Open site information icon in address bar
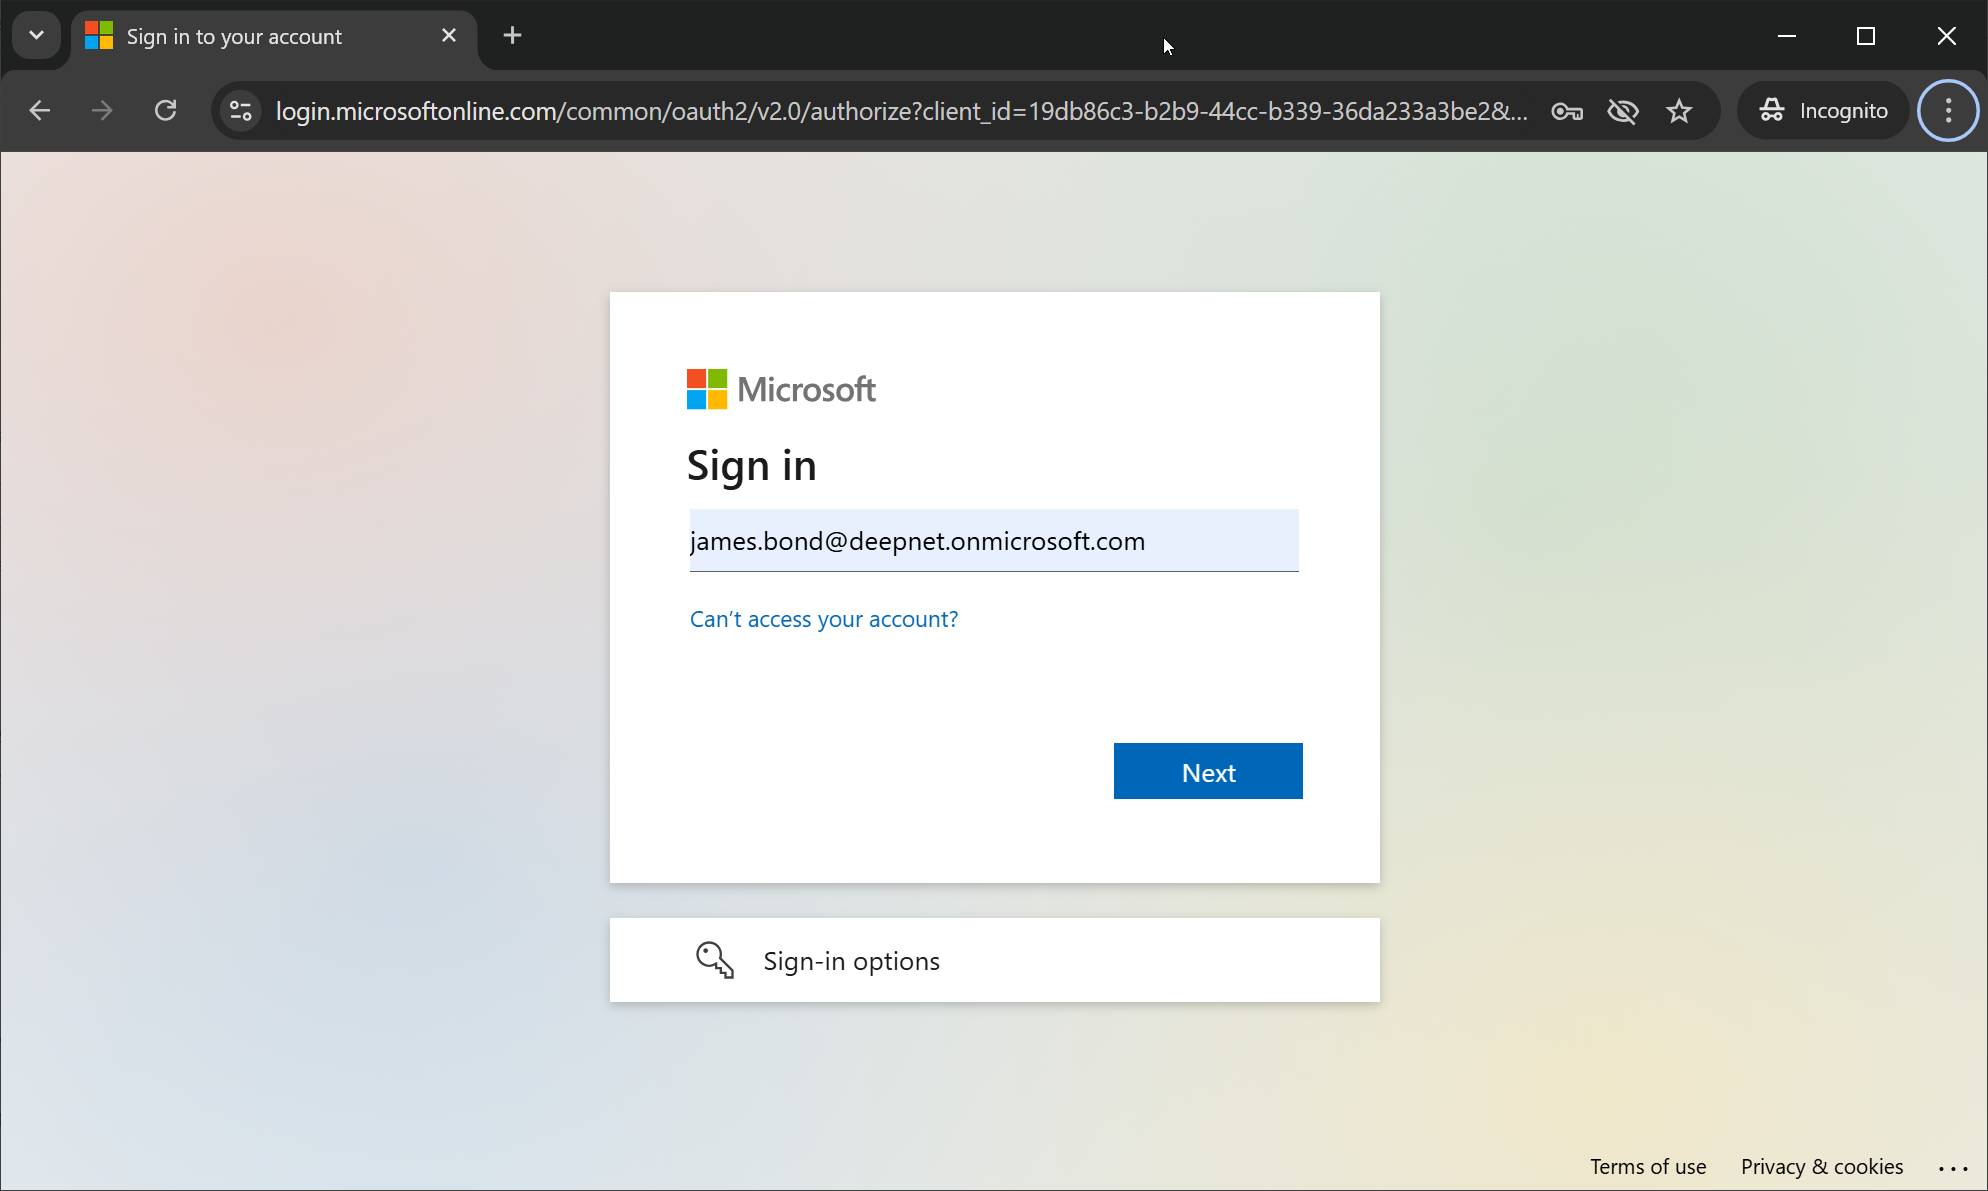1988x1191 pixels. [241, 111]
